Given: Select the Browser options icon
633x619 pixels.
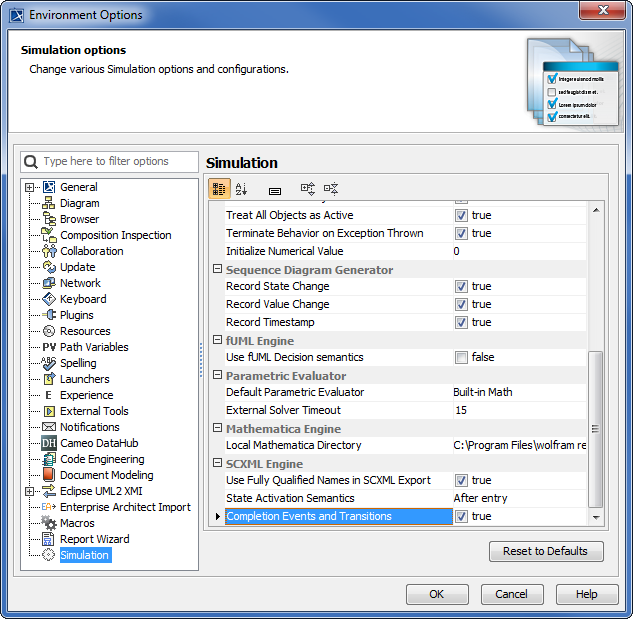Looking at the screenshot, I should point(49,219).
